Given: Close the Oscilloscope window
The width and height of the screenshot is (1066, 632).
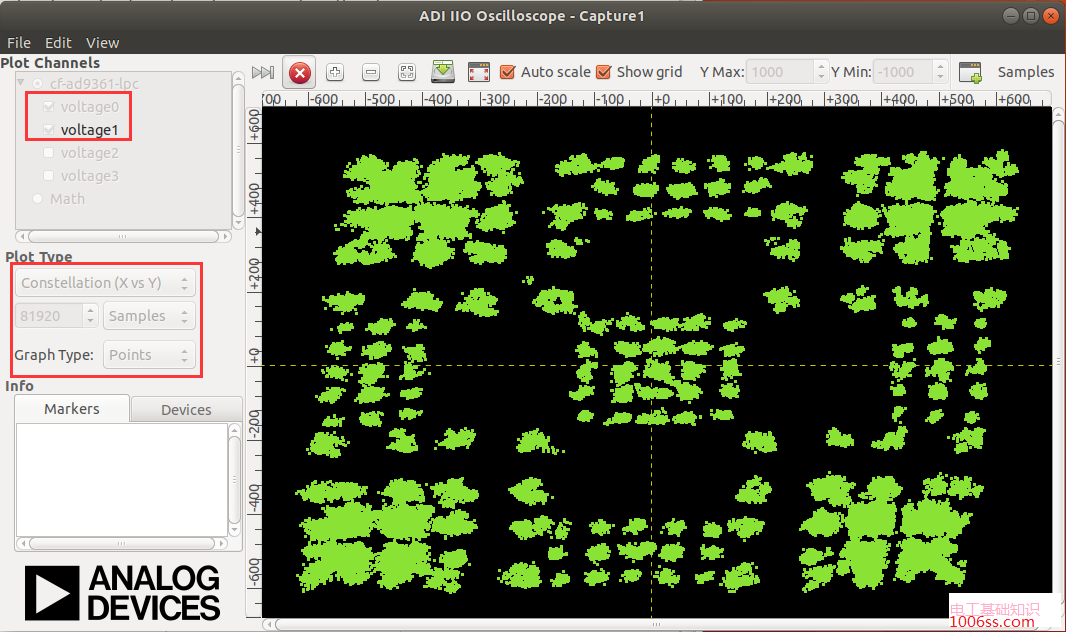Looking at the screenshot, I should pos(1050,16).
